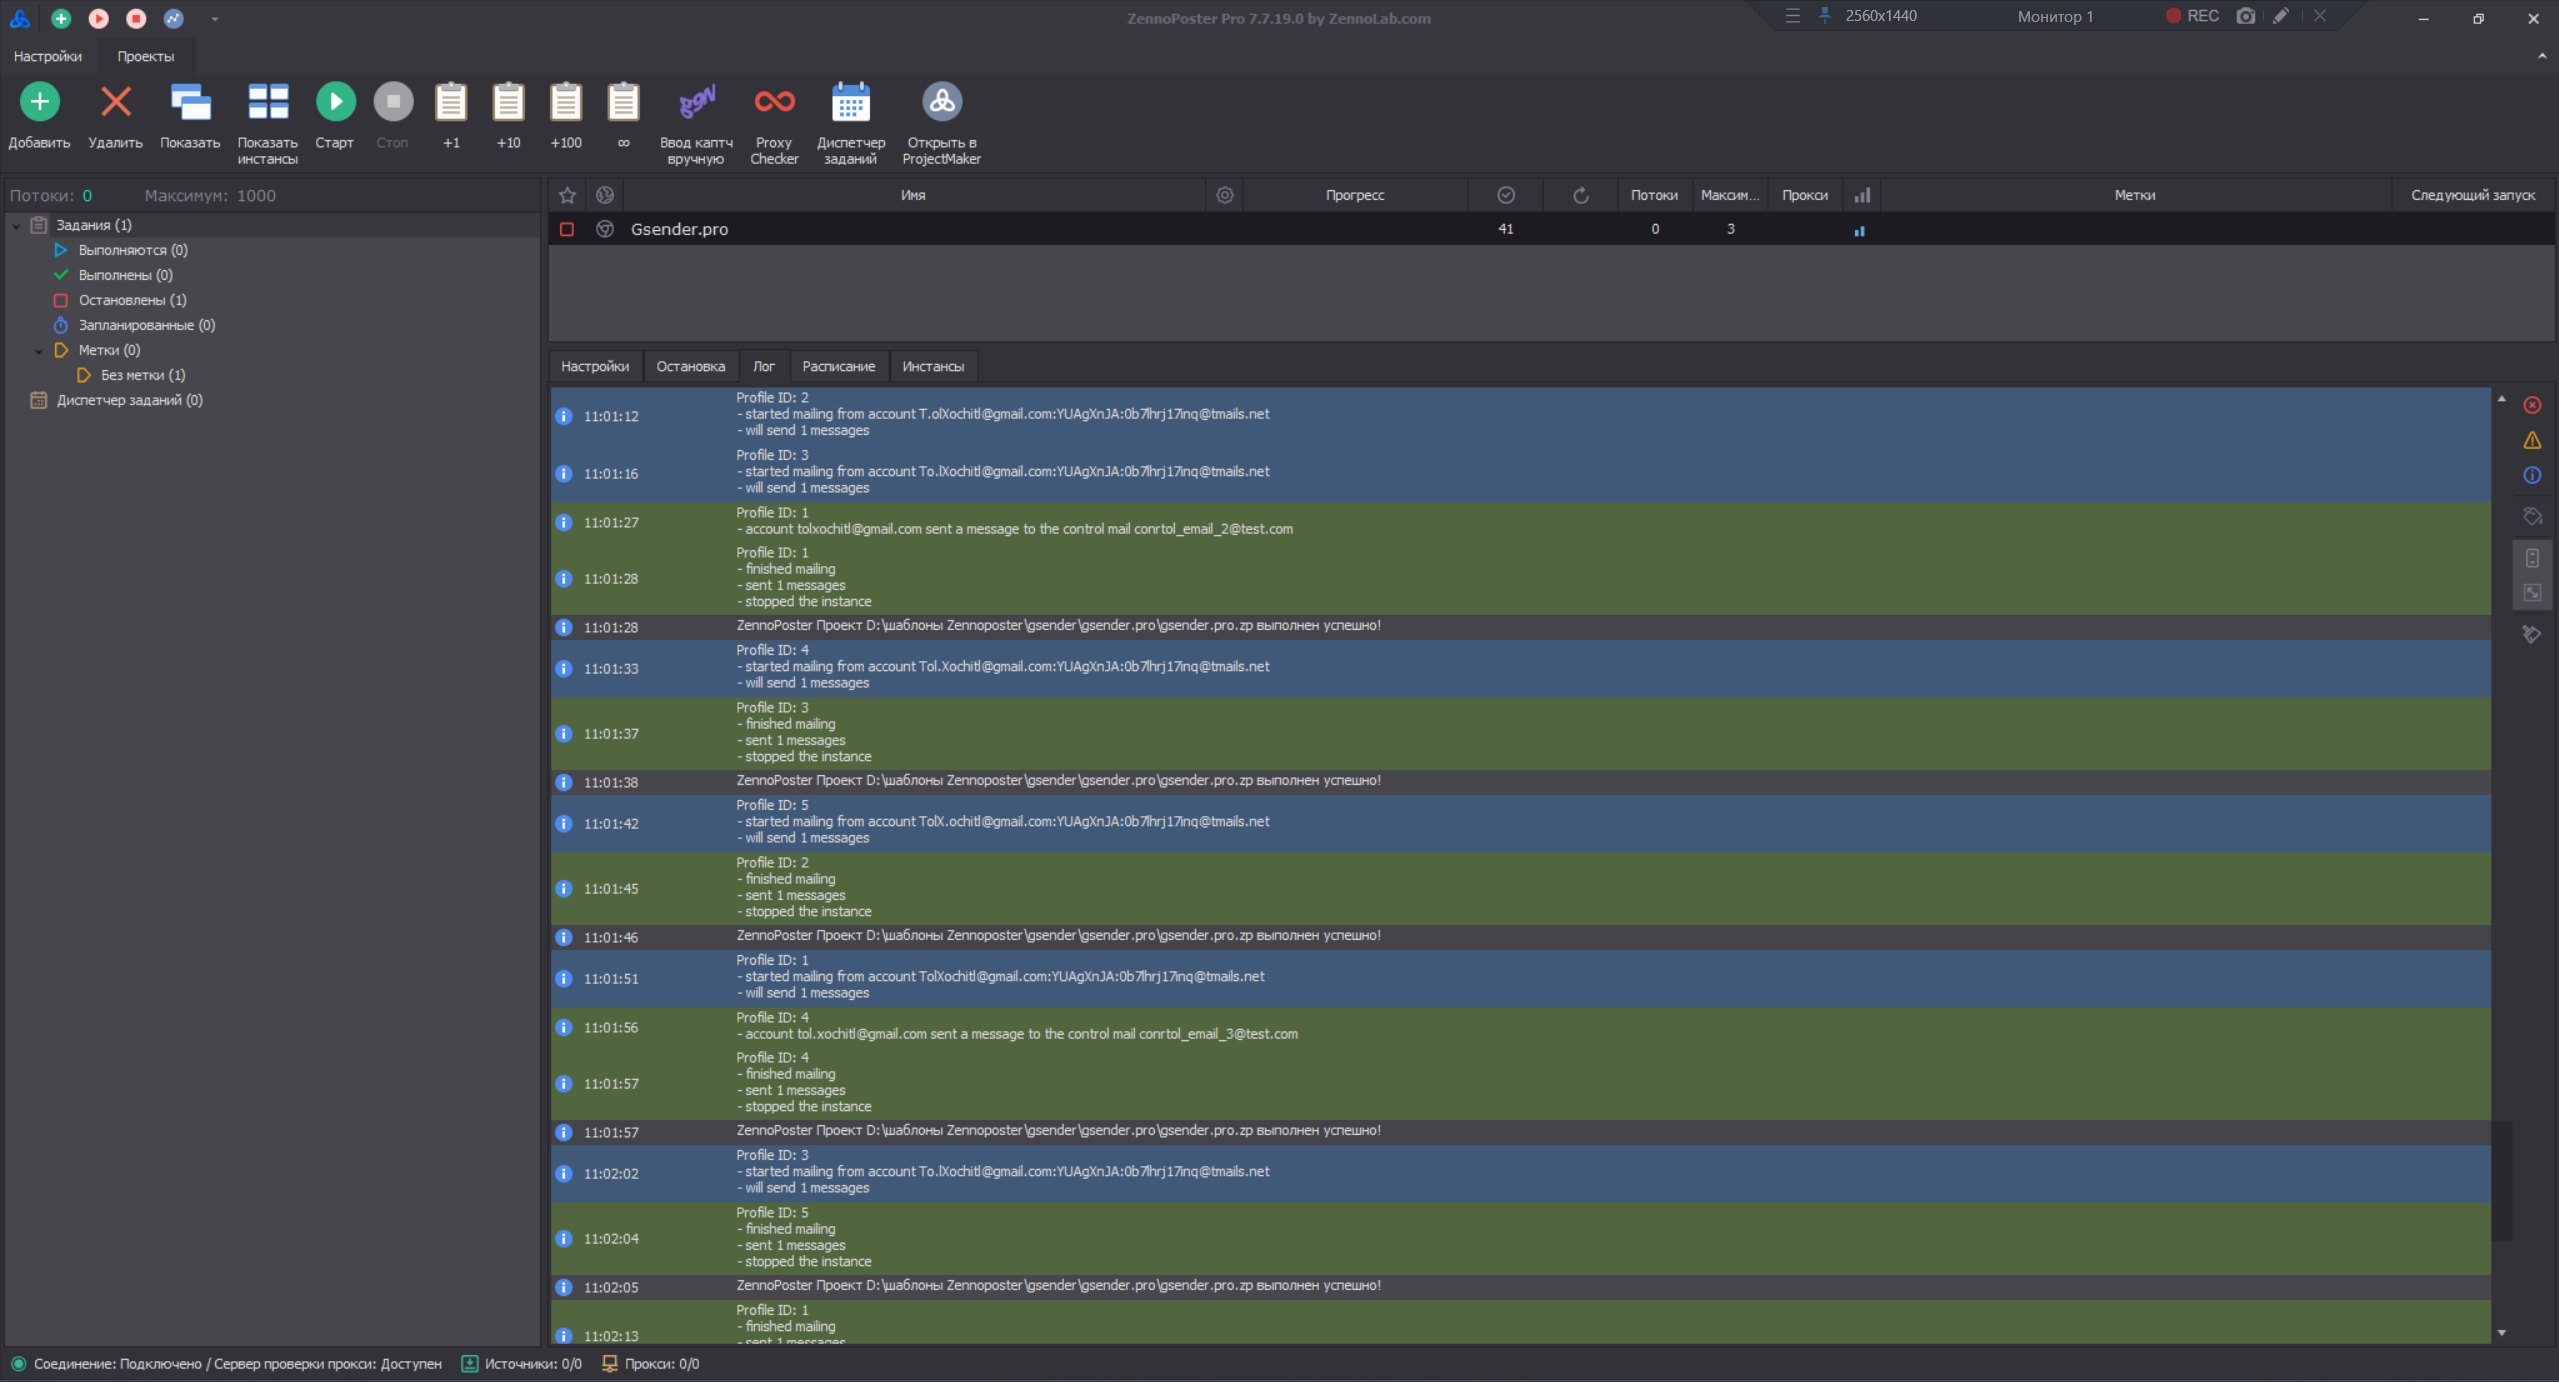Start the project with Старт button
The image size is (2559, 1382).
coord(335,101)
